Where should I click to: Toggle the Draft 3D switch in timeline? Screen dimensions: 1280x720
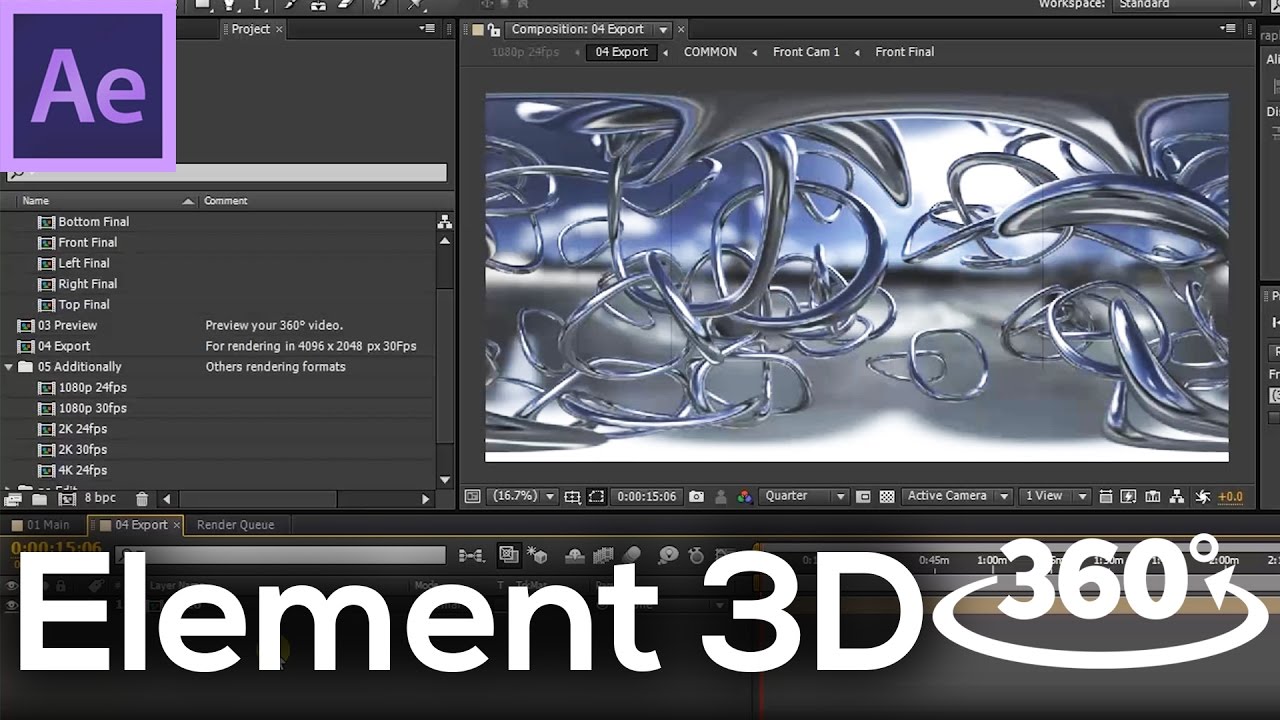click(x=508, y=555)
